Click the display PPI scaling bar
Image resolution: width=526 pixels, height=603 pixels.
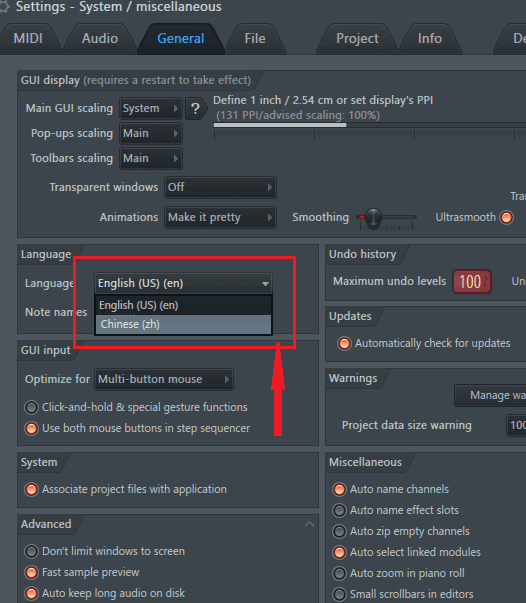pos(369,125)
